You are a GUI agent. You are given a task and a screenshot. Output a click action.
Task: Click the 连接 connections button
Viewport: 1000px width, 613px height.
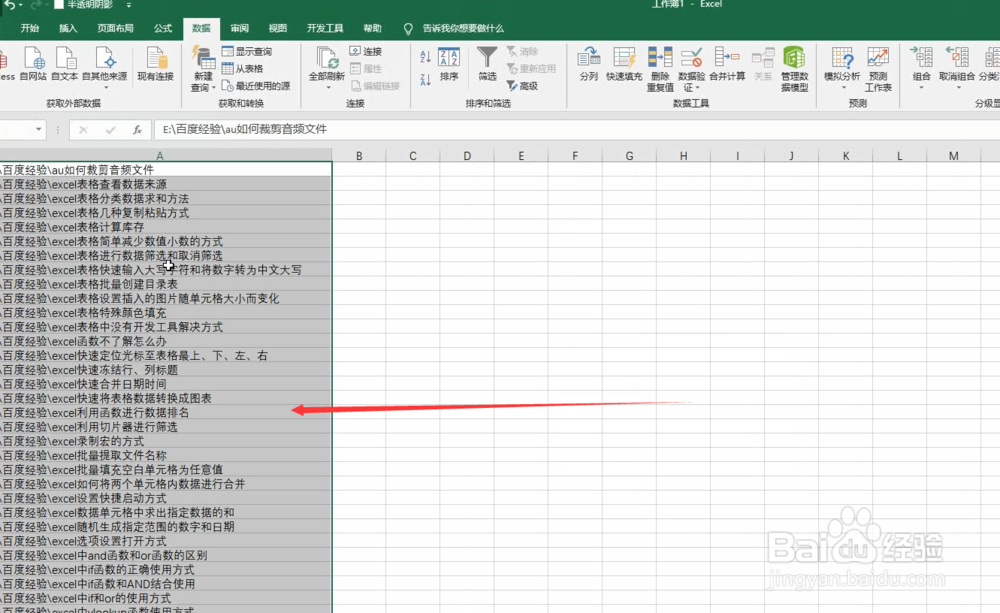tap(366, 51)
